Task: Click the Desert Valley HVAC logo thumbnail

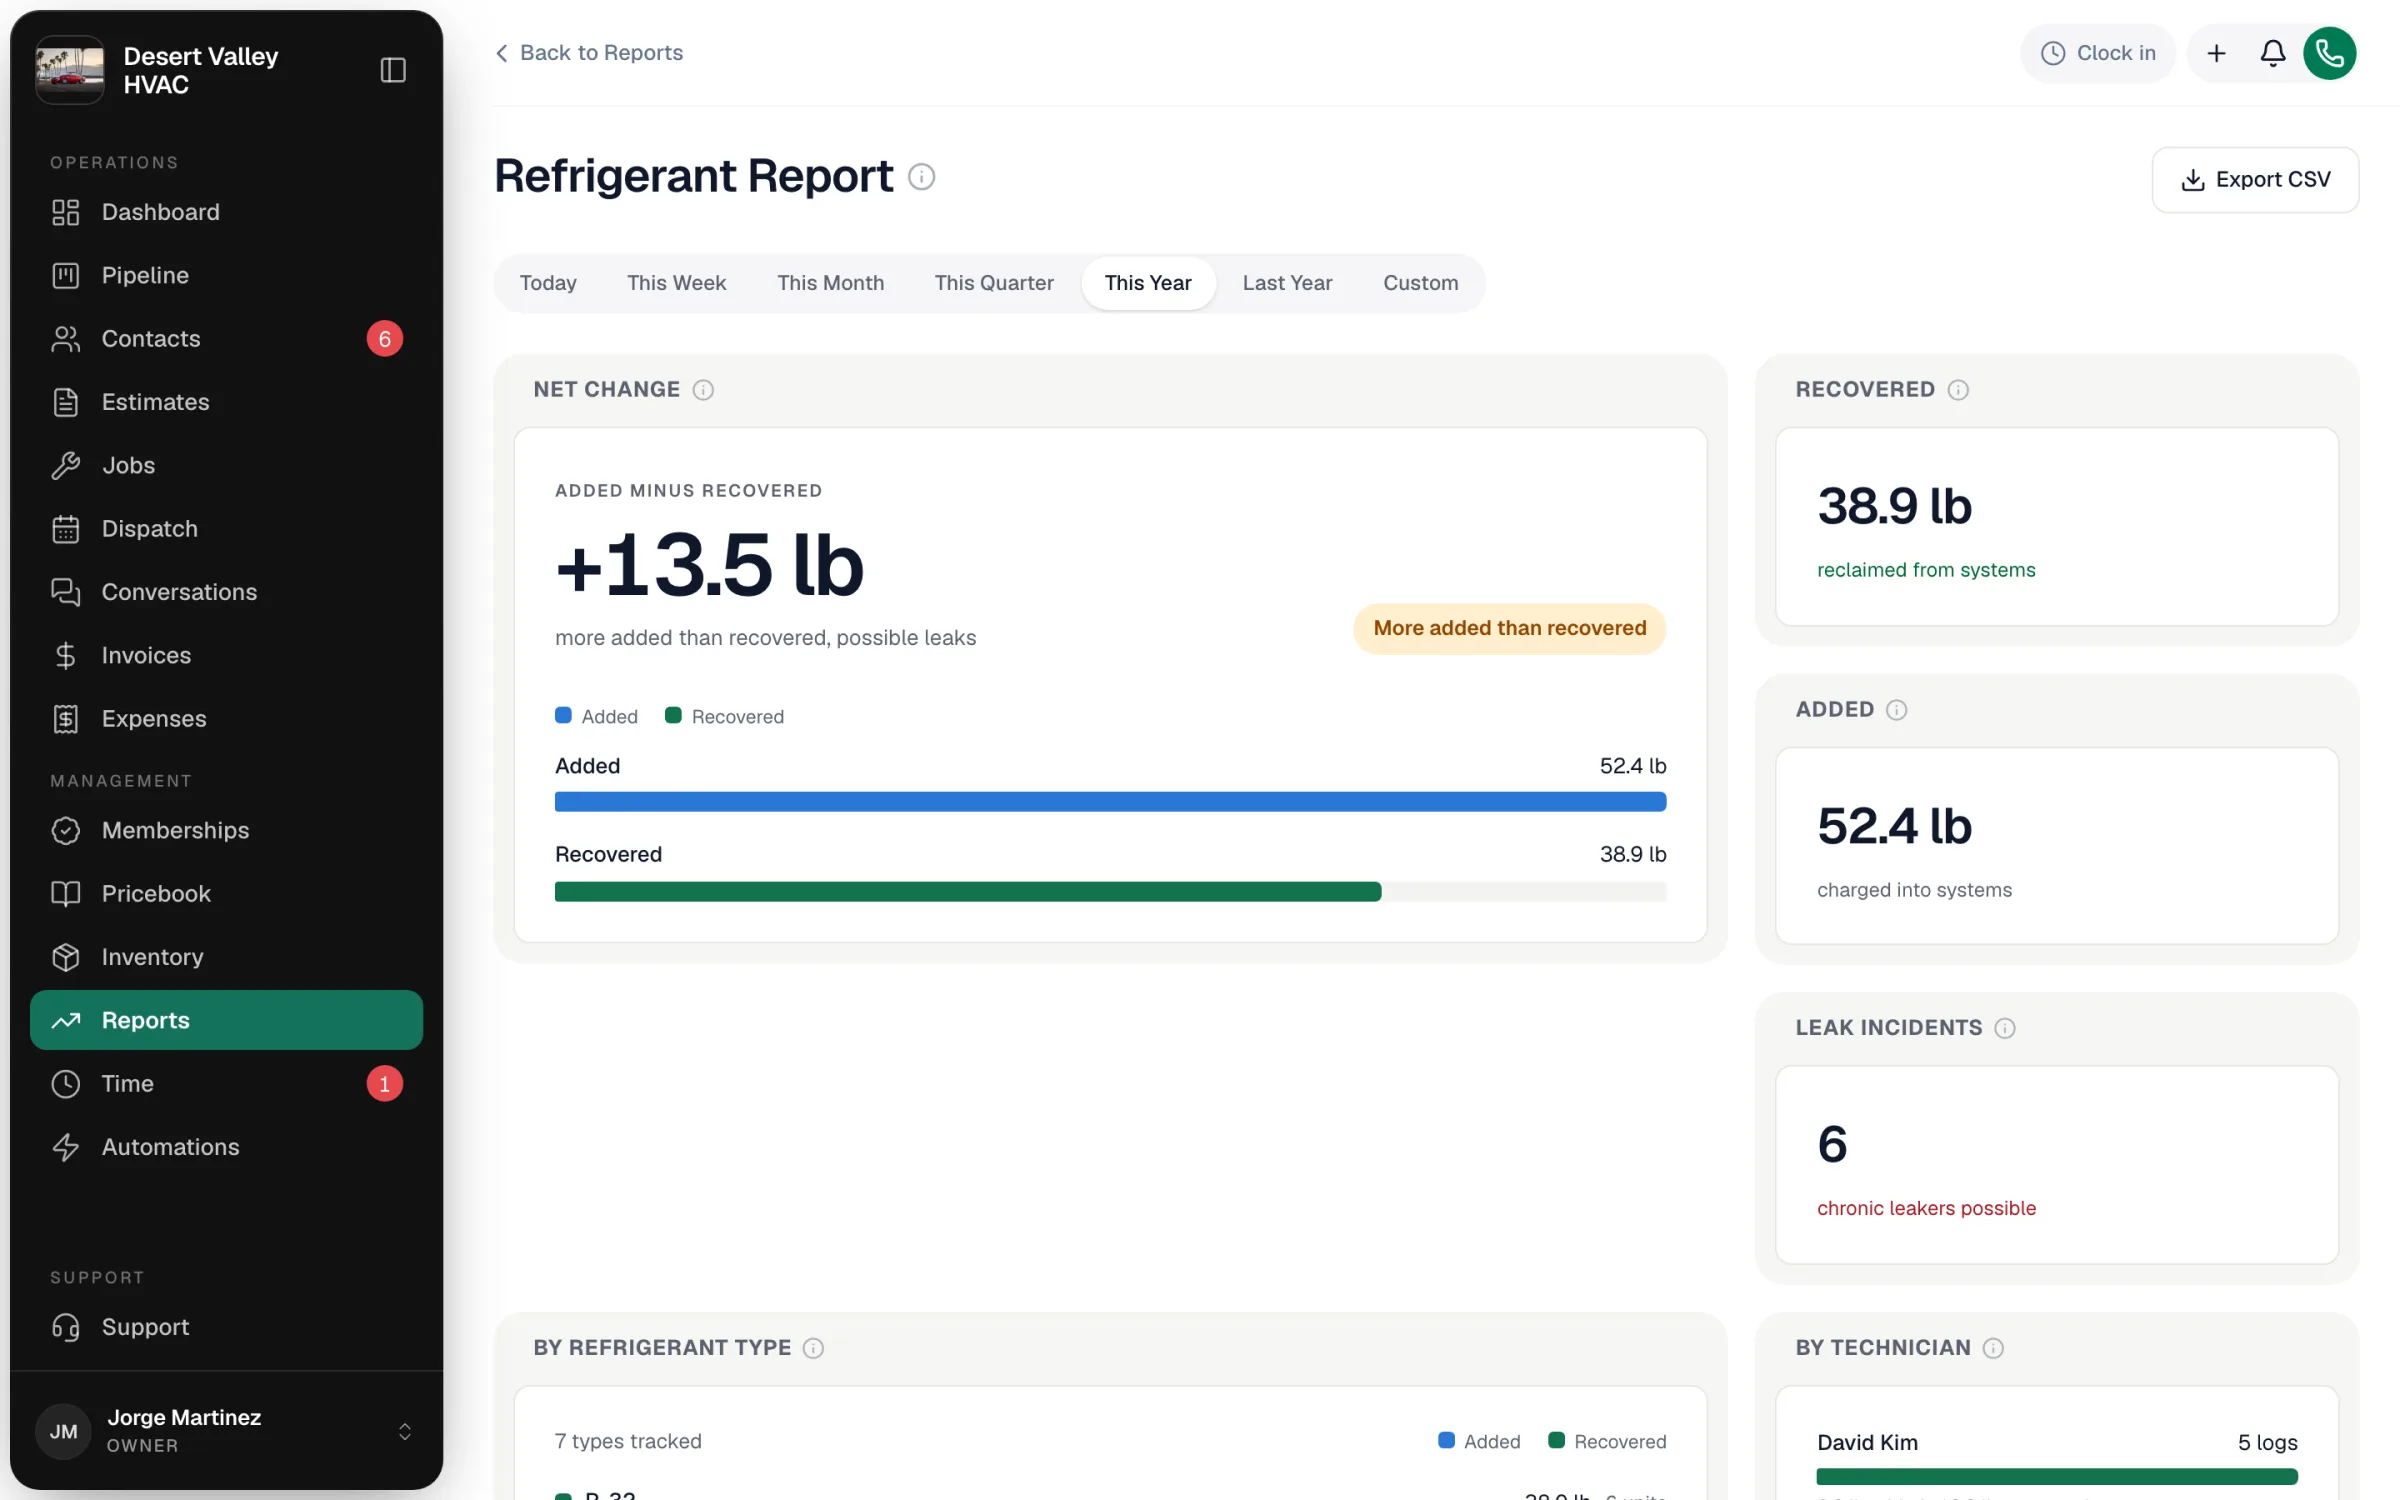Action: 70,70
